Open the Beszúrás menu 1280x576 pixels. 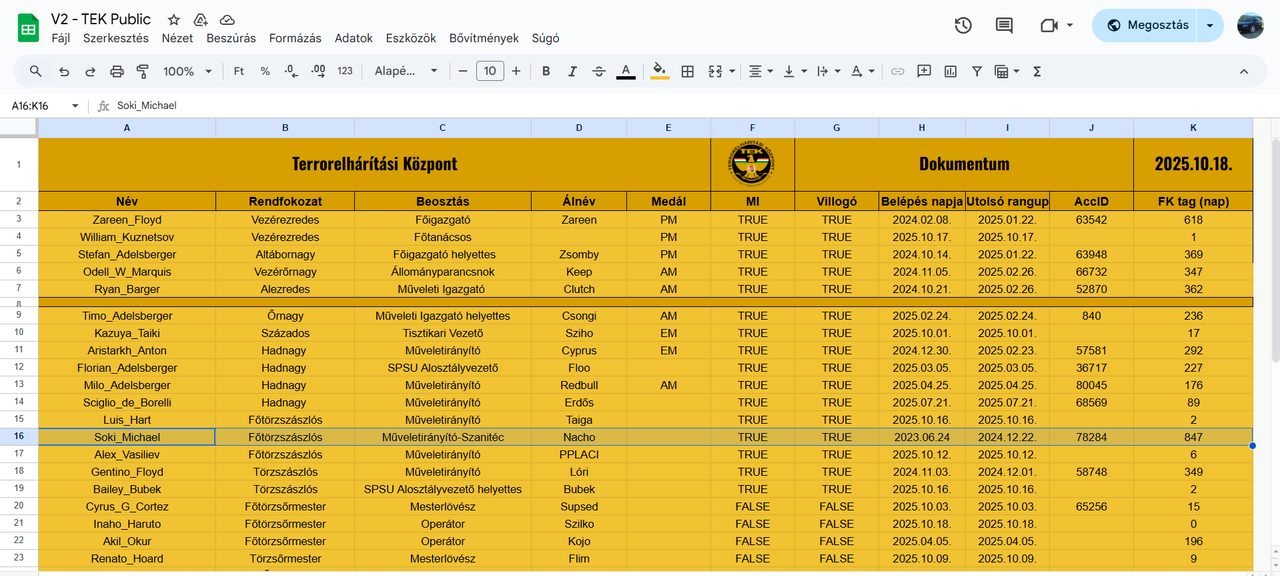pyautogui.click(x=231, y=38)
